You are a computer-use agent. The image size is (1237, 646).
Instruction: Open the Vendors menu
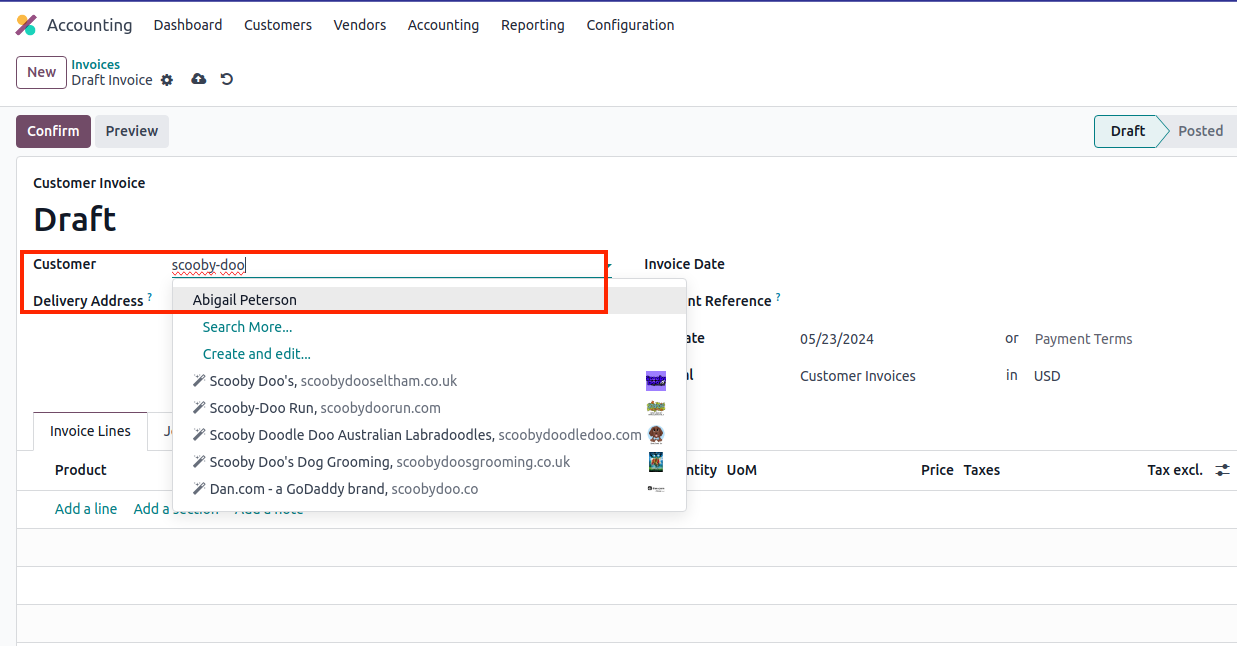(x=360, y=25)
